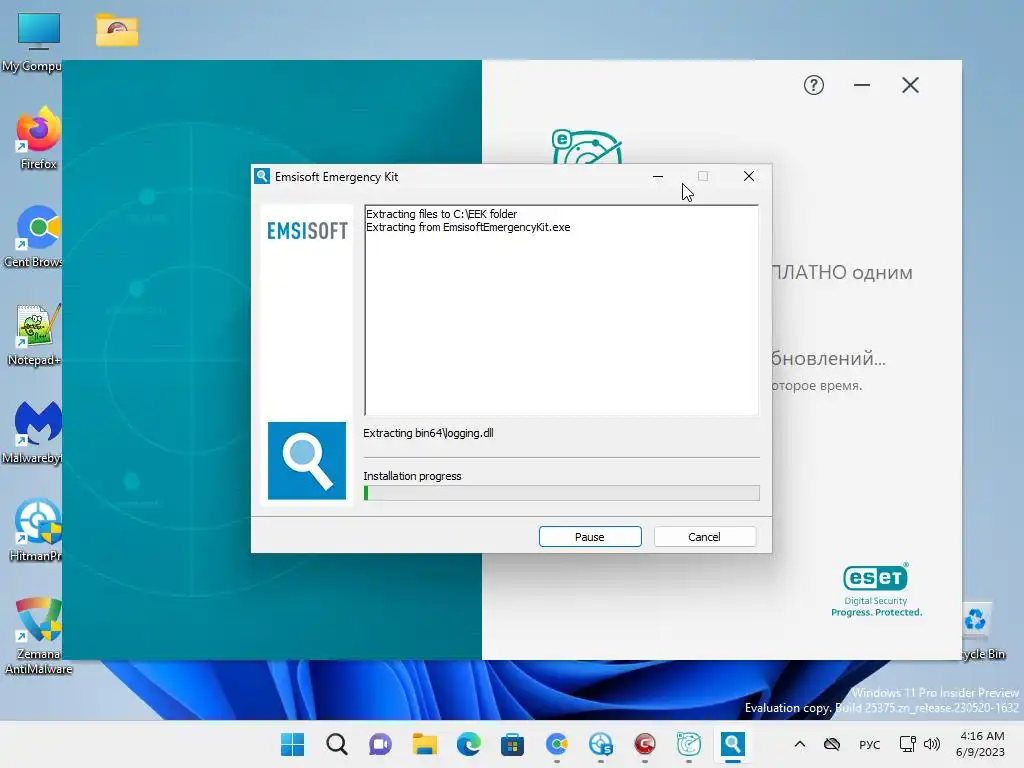This screenshot has height=768, width=1024.
Task: Open Malwarebytes desktop shortcut
Action: click(x=33, y=432)
